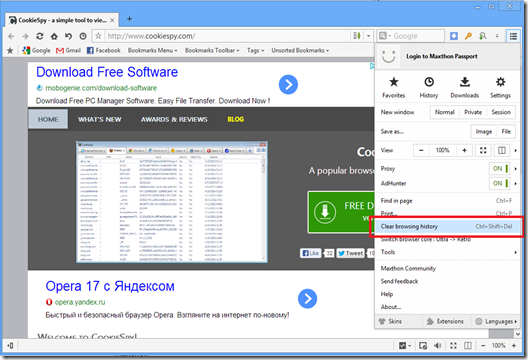The height and width of the screenshot is (360, 528).
Task: Zoom out using status bar minus
Action: [483, 346]
